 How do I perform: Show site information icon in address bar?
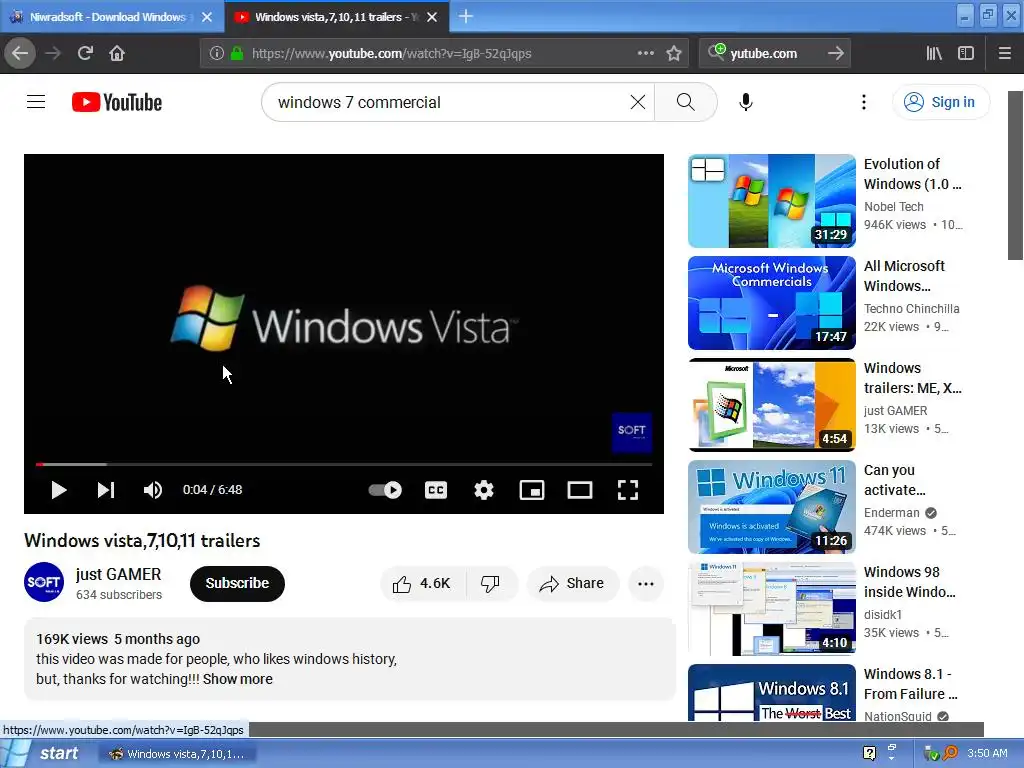[x=216, y=54]
